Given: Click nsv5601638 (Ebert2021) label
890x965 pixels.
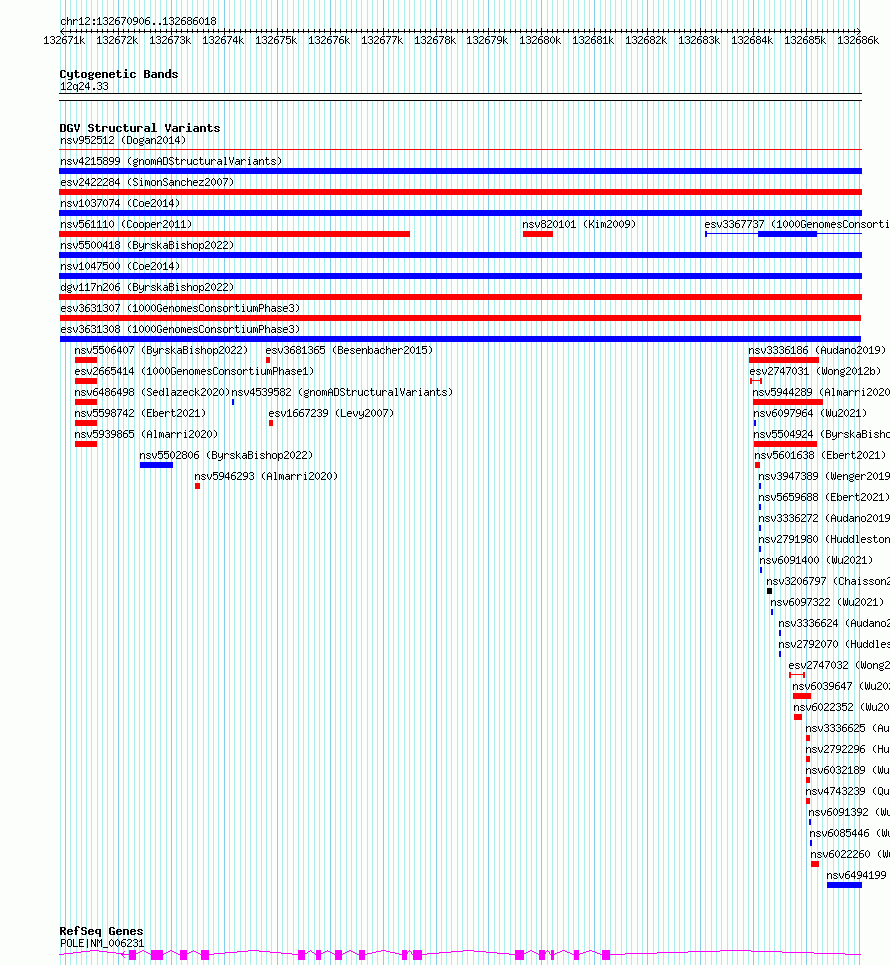Looking at the screenshot, I should click(820, 455).
